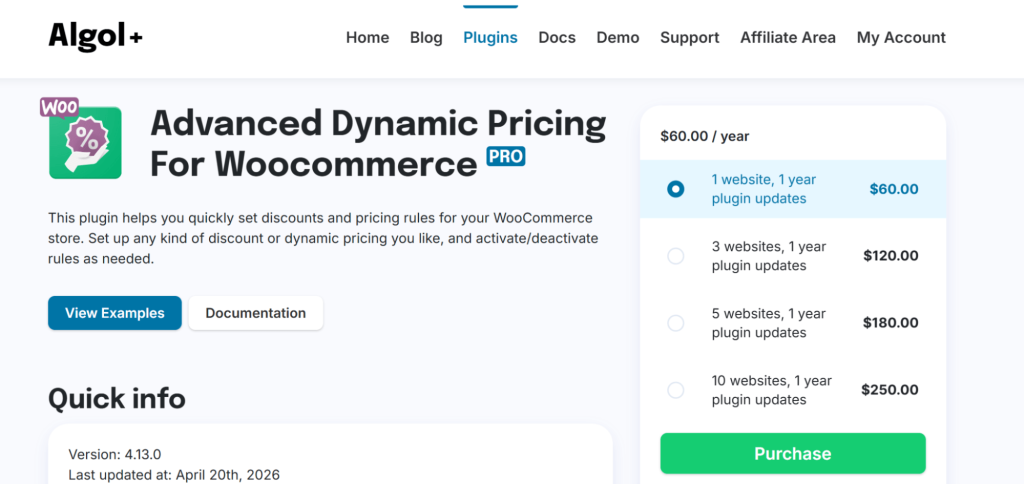Click the Woo plugin product icon
The height and width of the screenshot is (484, 1024).
tap(82, 138)
